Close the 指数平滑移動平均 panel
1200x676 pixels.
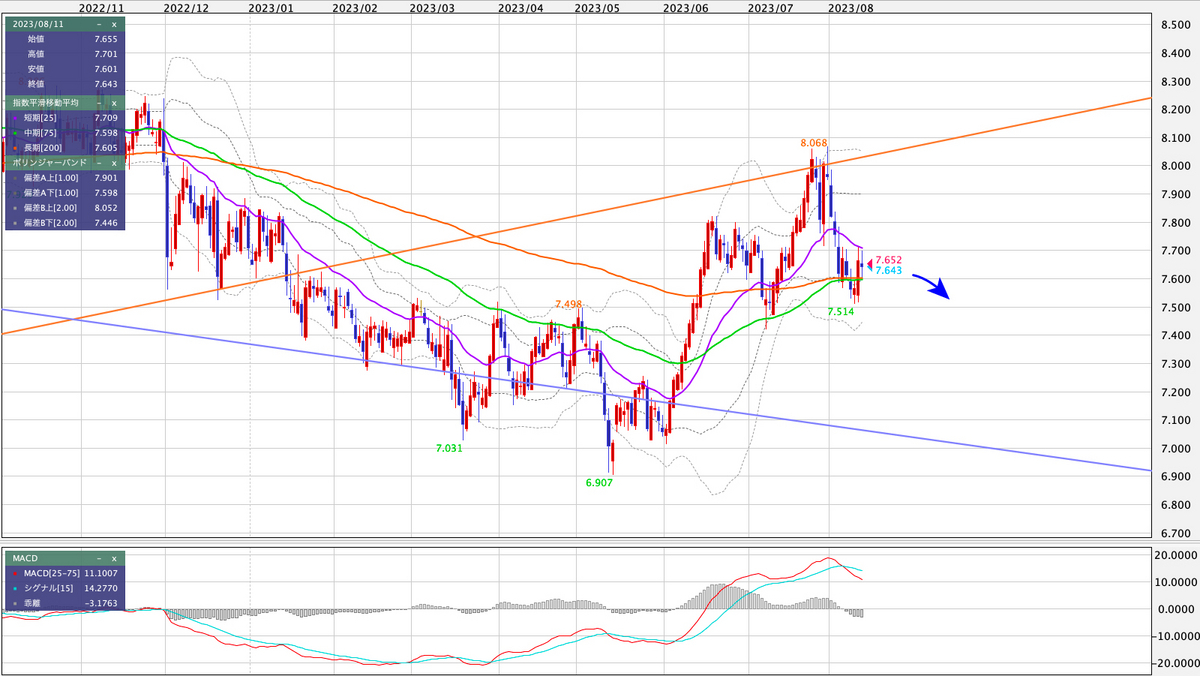click(x=114, y=103)
